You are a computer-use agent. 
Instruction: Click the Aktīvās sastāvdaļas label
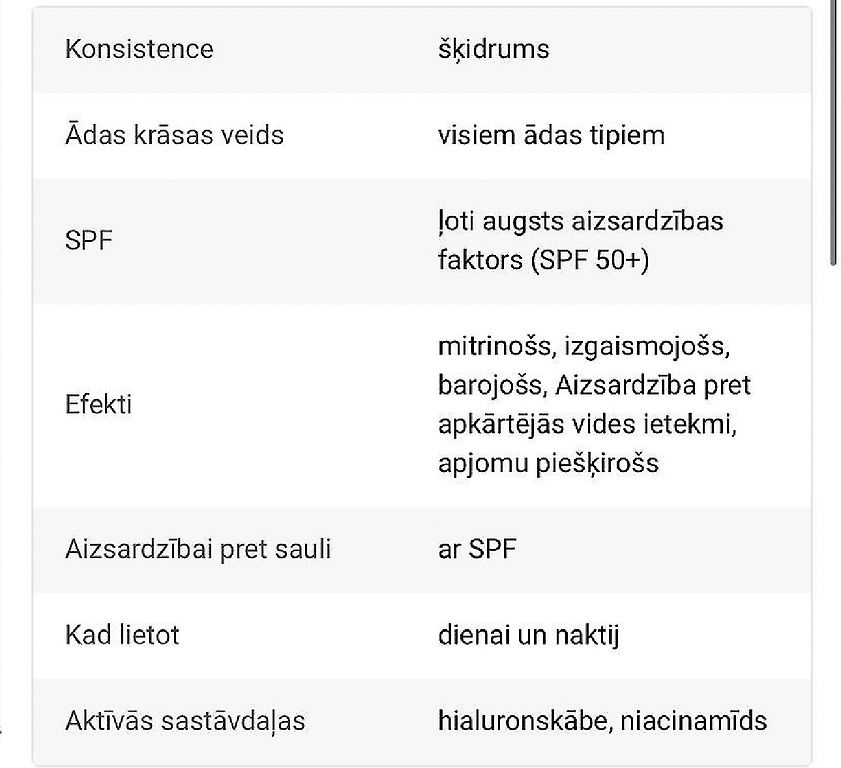point(185,721)
